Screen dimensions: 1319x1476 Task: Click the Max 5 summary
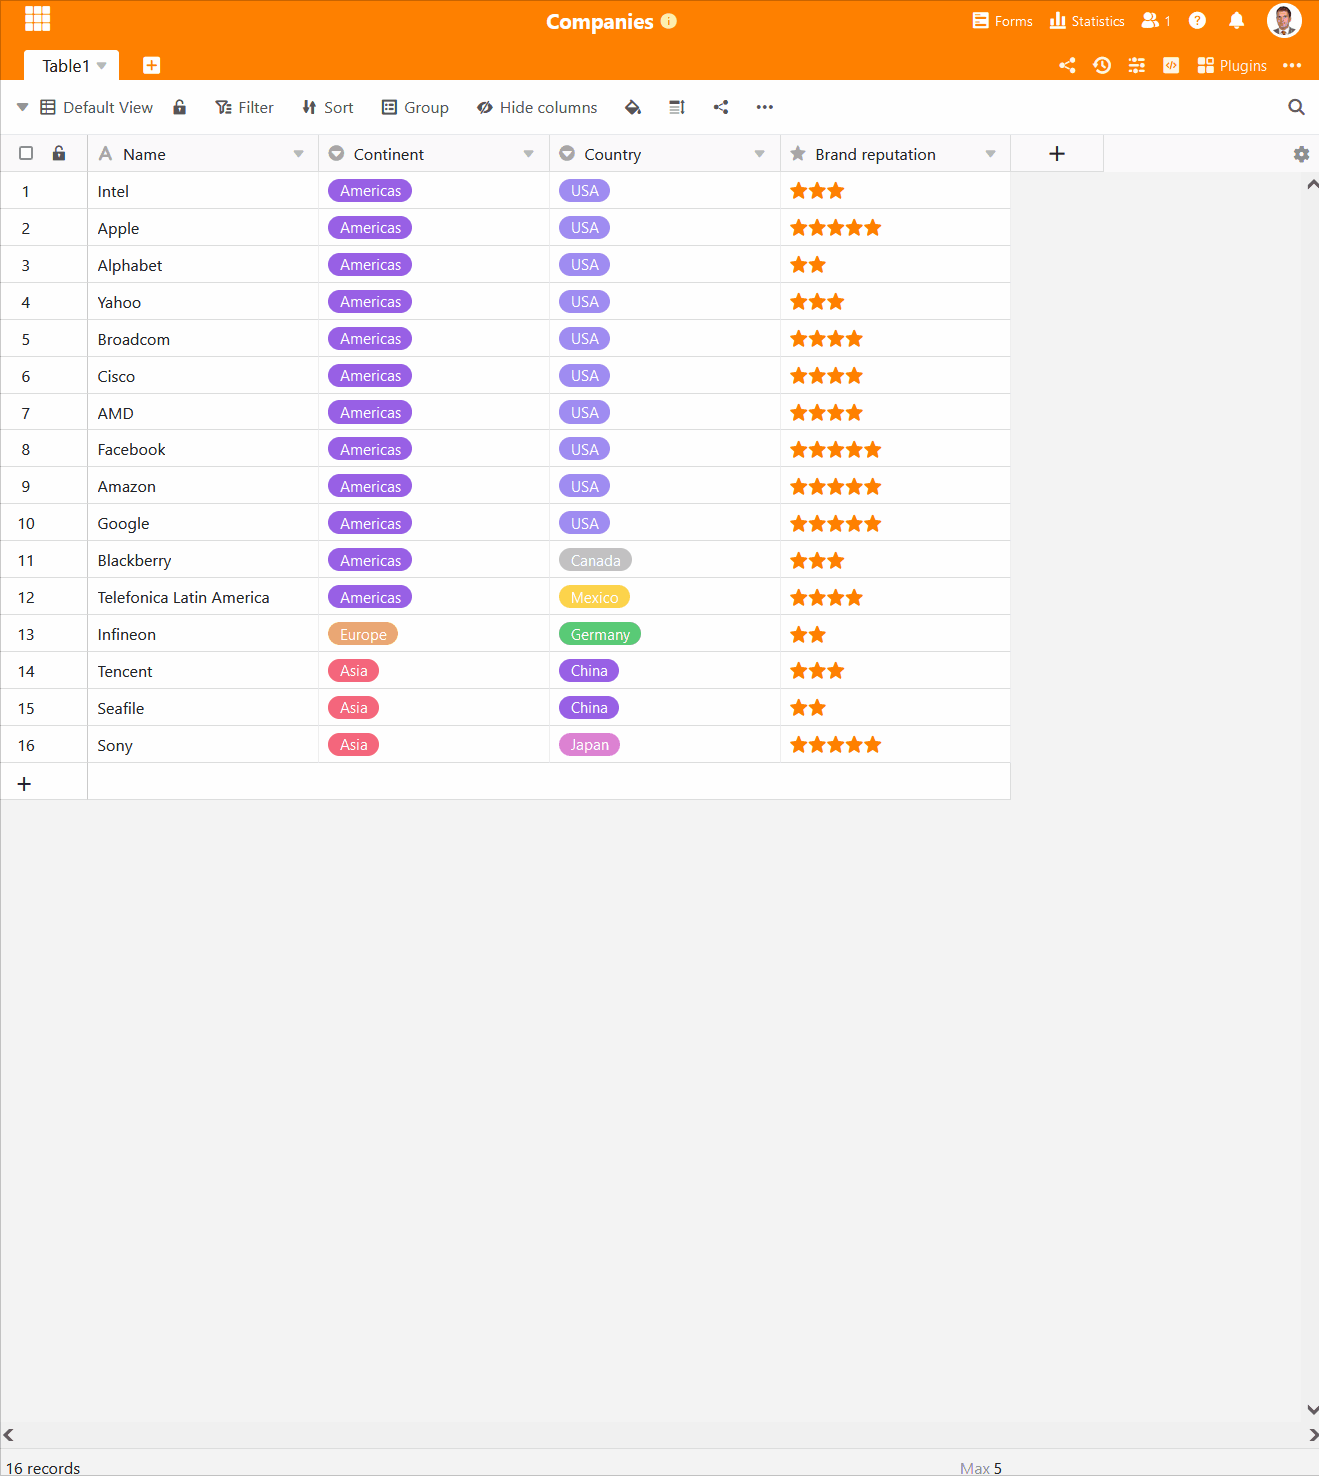(981, 1468)
